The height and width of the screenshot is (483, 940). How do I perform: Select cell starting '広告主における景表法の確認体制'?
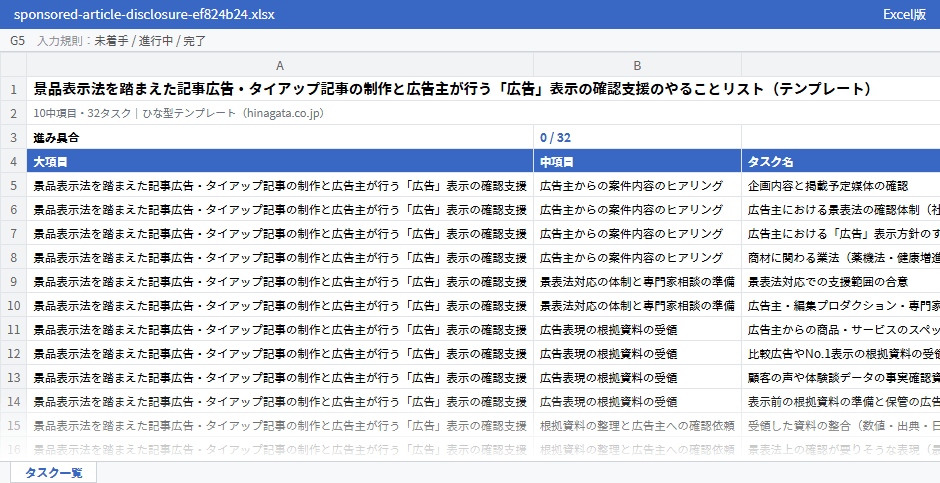pos(840,209)
